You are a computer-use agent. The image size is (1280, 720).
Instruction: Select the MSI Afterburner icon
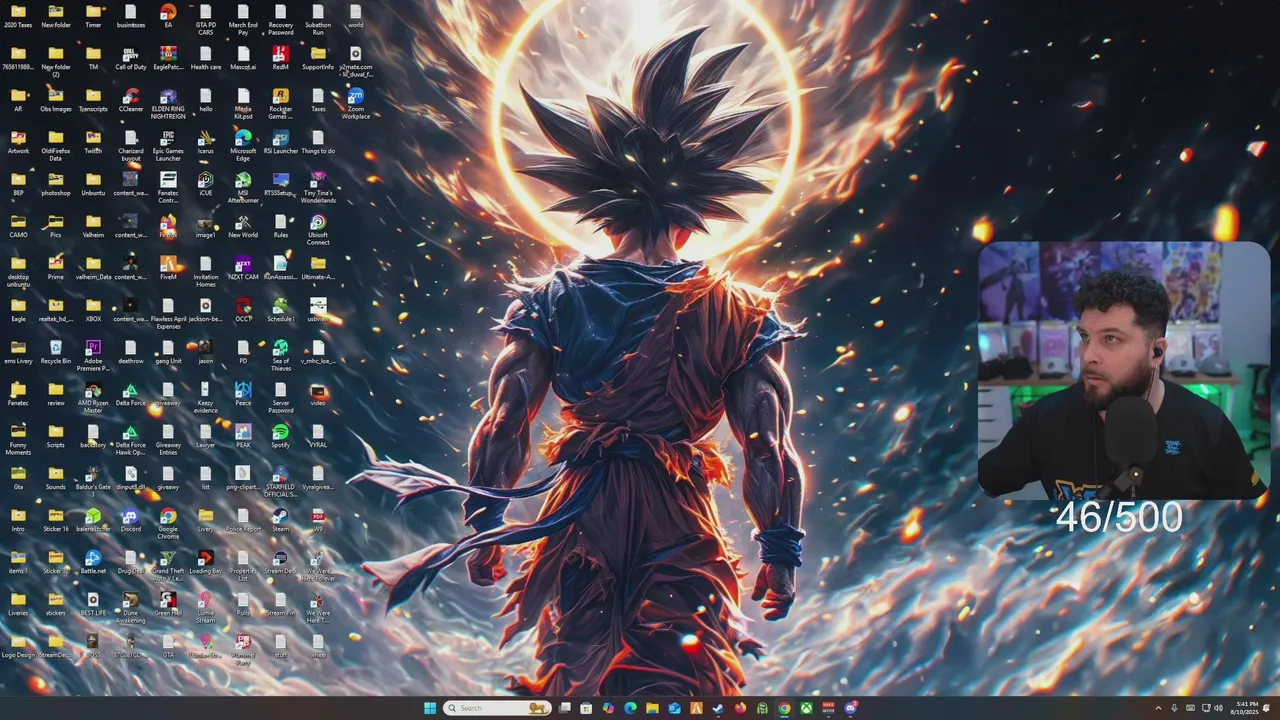point(243,188)
